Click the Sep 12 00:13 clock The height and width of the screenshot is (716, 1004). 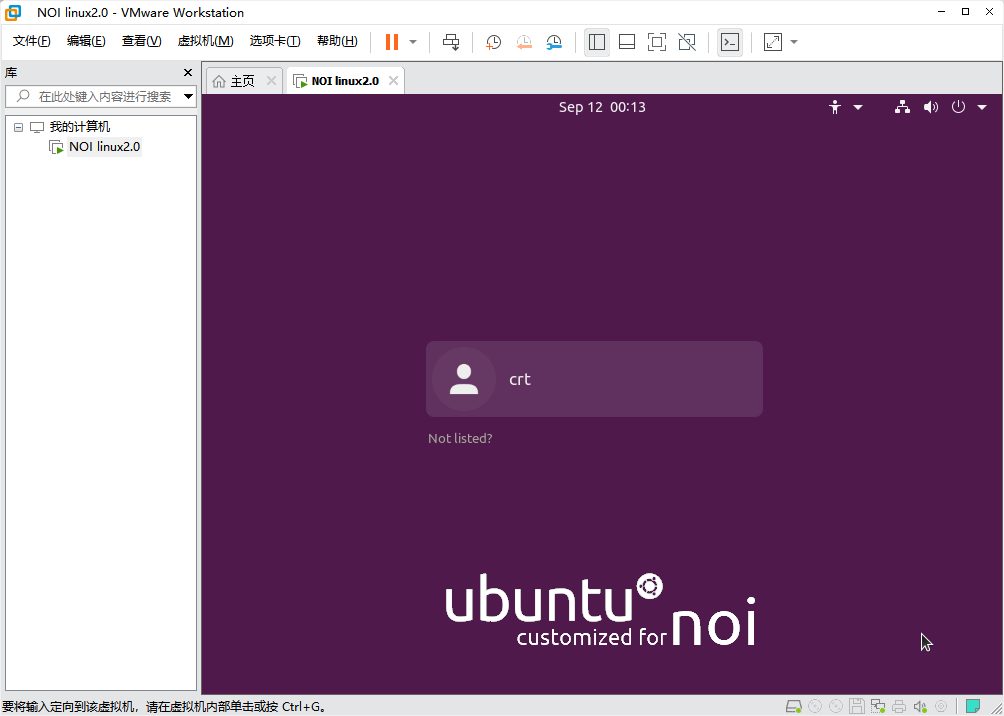click(602, 107)
